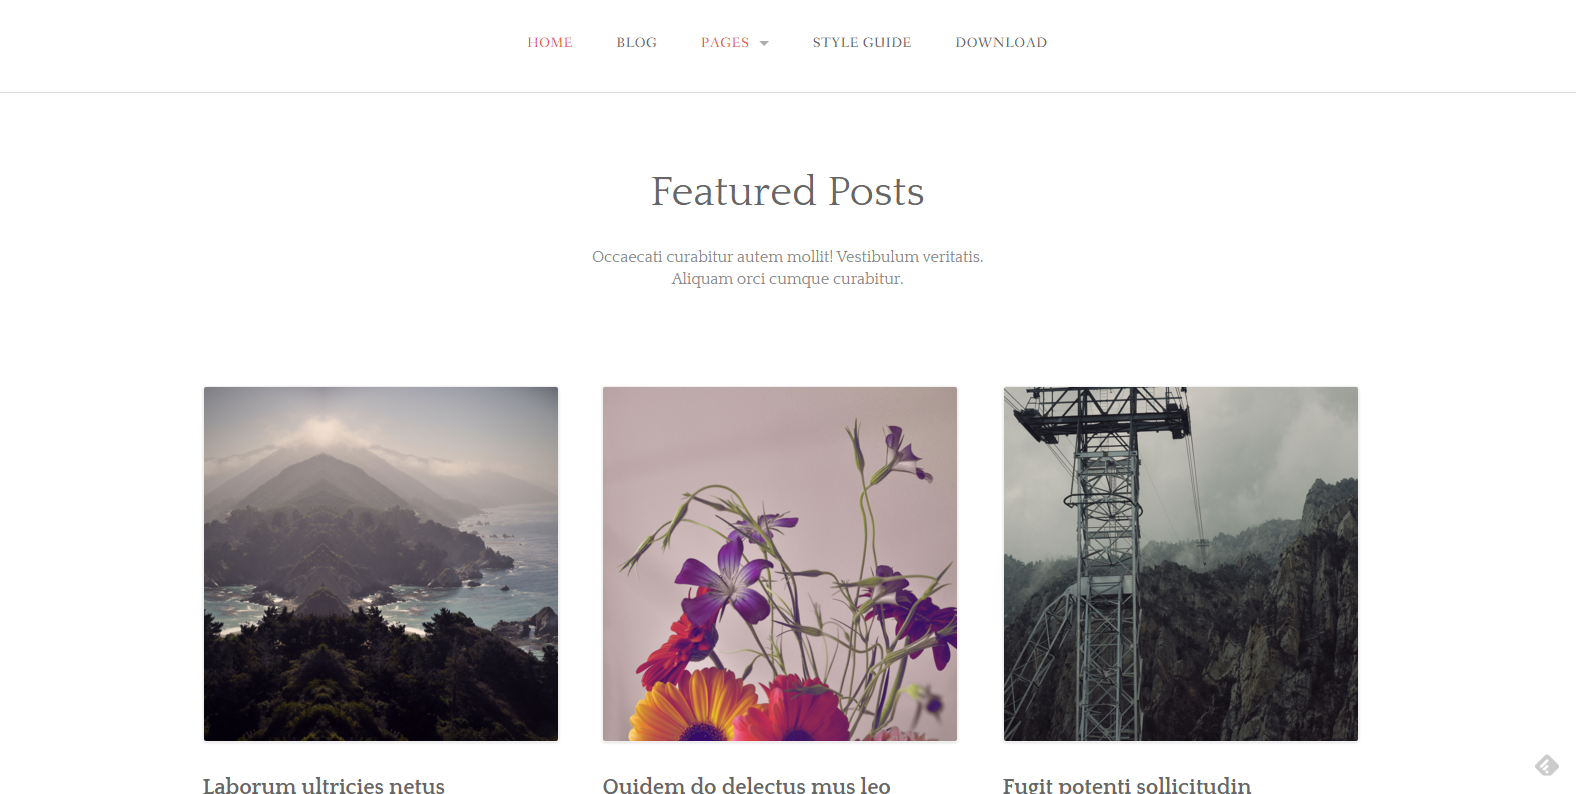This screenshot has width=1576, height=794.
Task: Click the Aliquam orci cumque curabitur line
Action: (788, 279)
